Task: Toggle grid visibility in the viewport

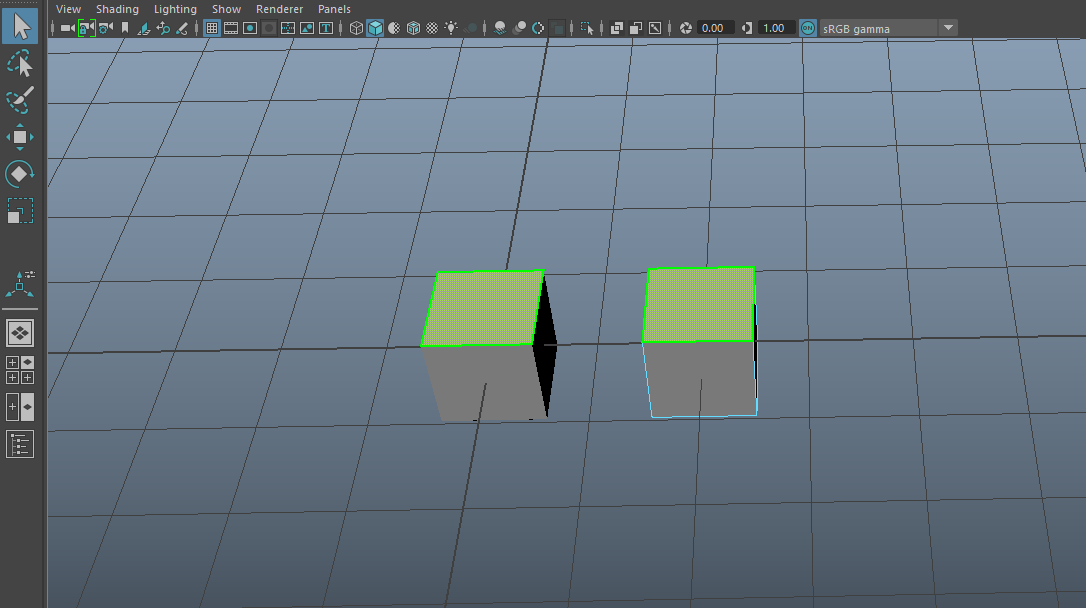Action: pos(212,28)
